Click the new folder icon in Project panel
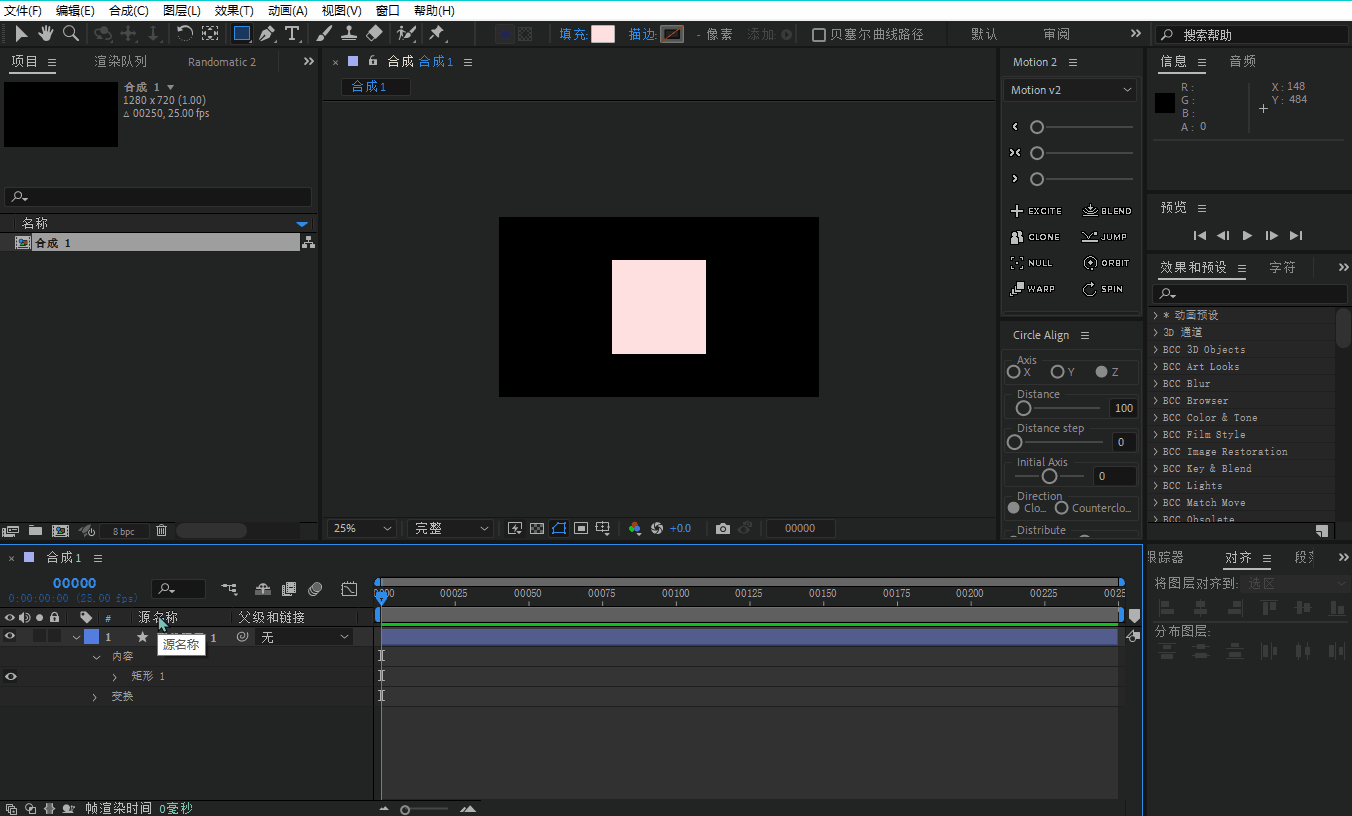Screen dimensions: 1352x816 35,530
